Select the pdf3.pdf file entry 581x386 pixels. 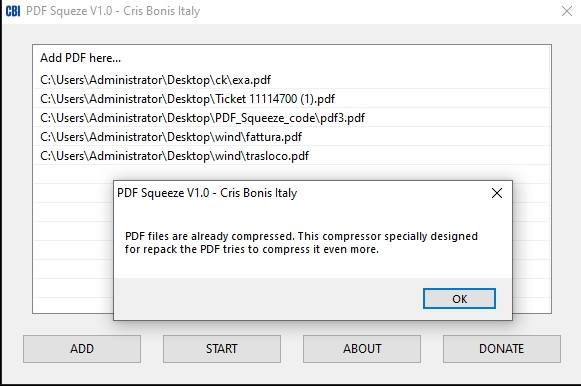291,118
